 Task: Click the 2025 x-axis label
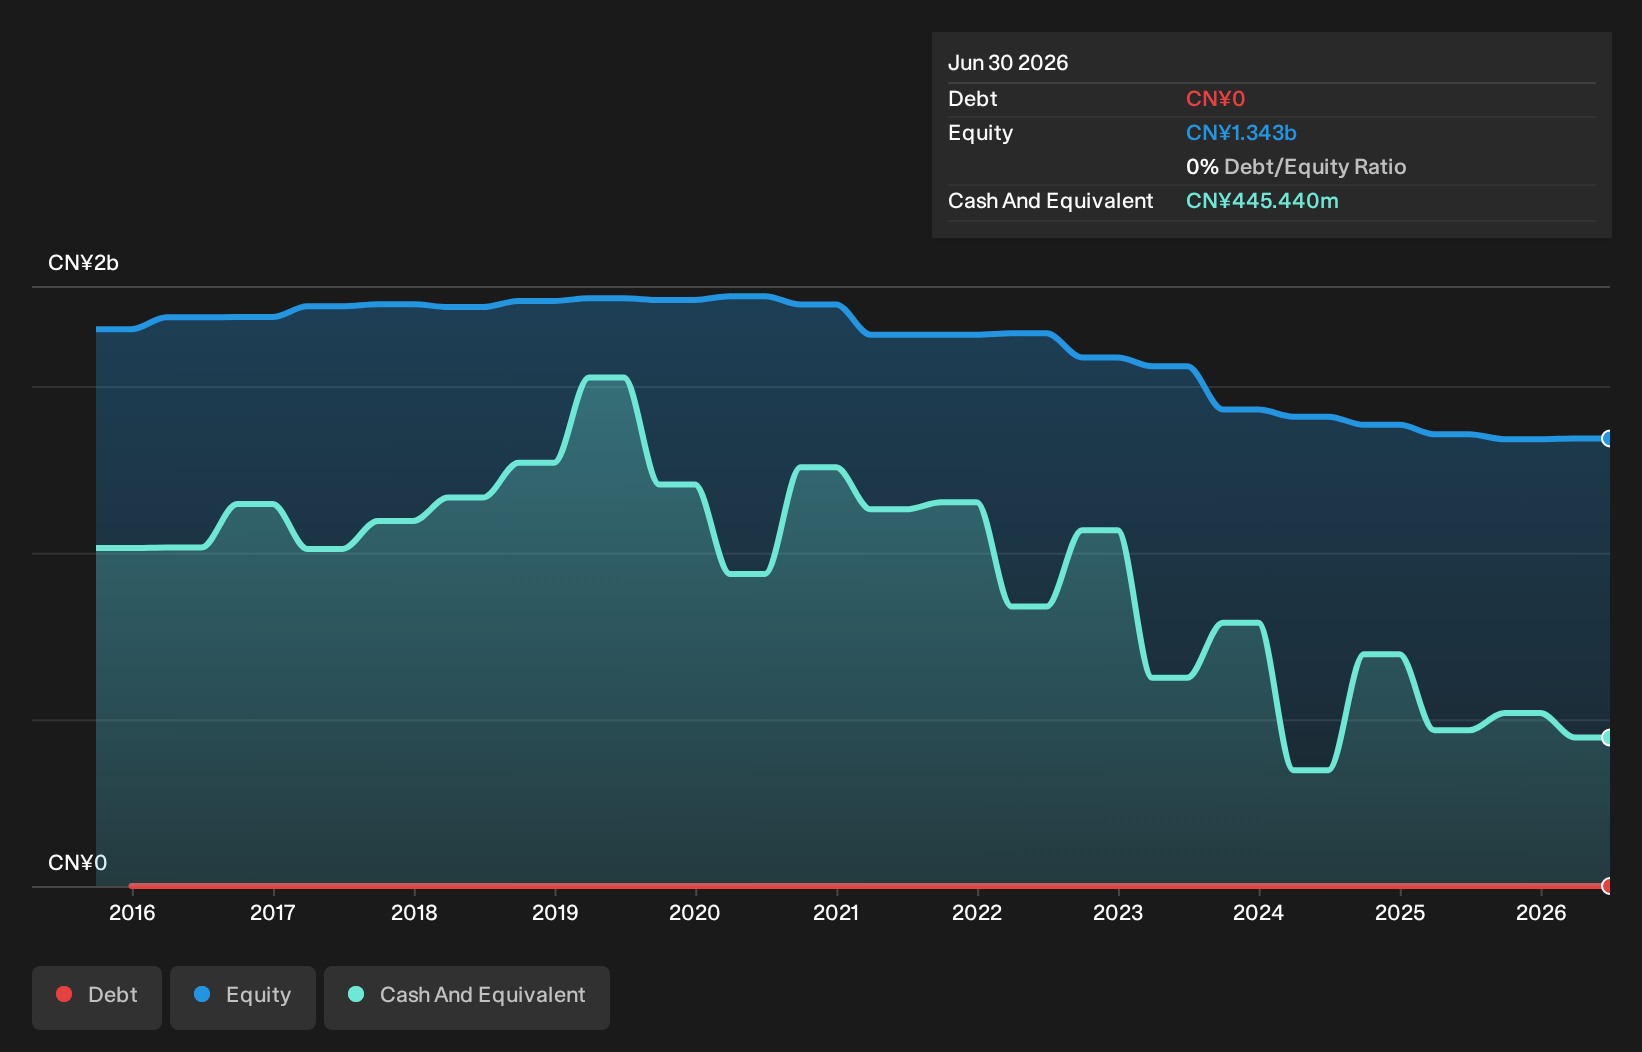(1400, 912)
